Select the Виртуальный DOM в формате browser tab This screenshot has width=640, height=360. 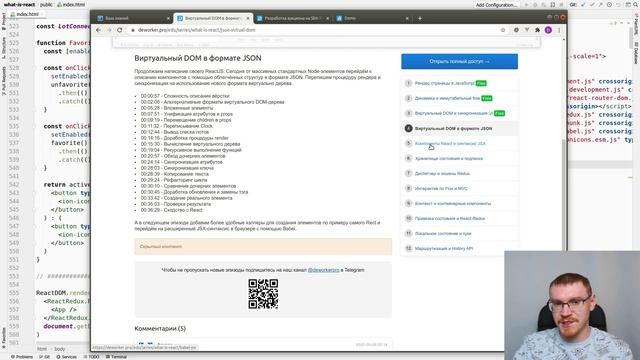(212, 18)
